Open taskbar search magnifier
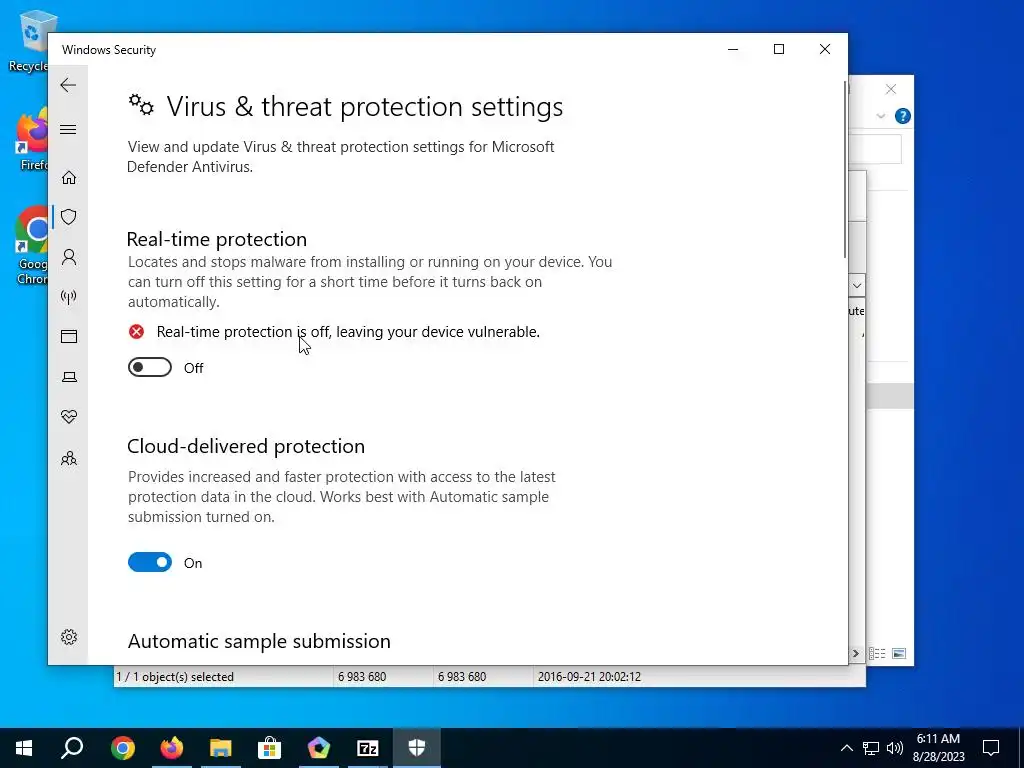1024x768 pixels. pyautogui.click(x=72, y=748)
